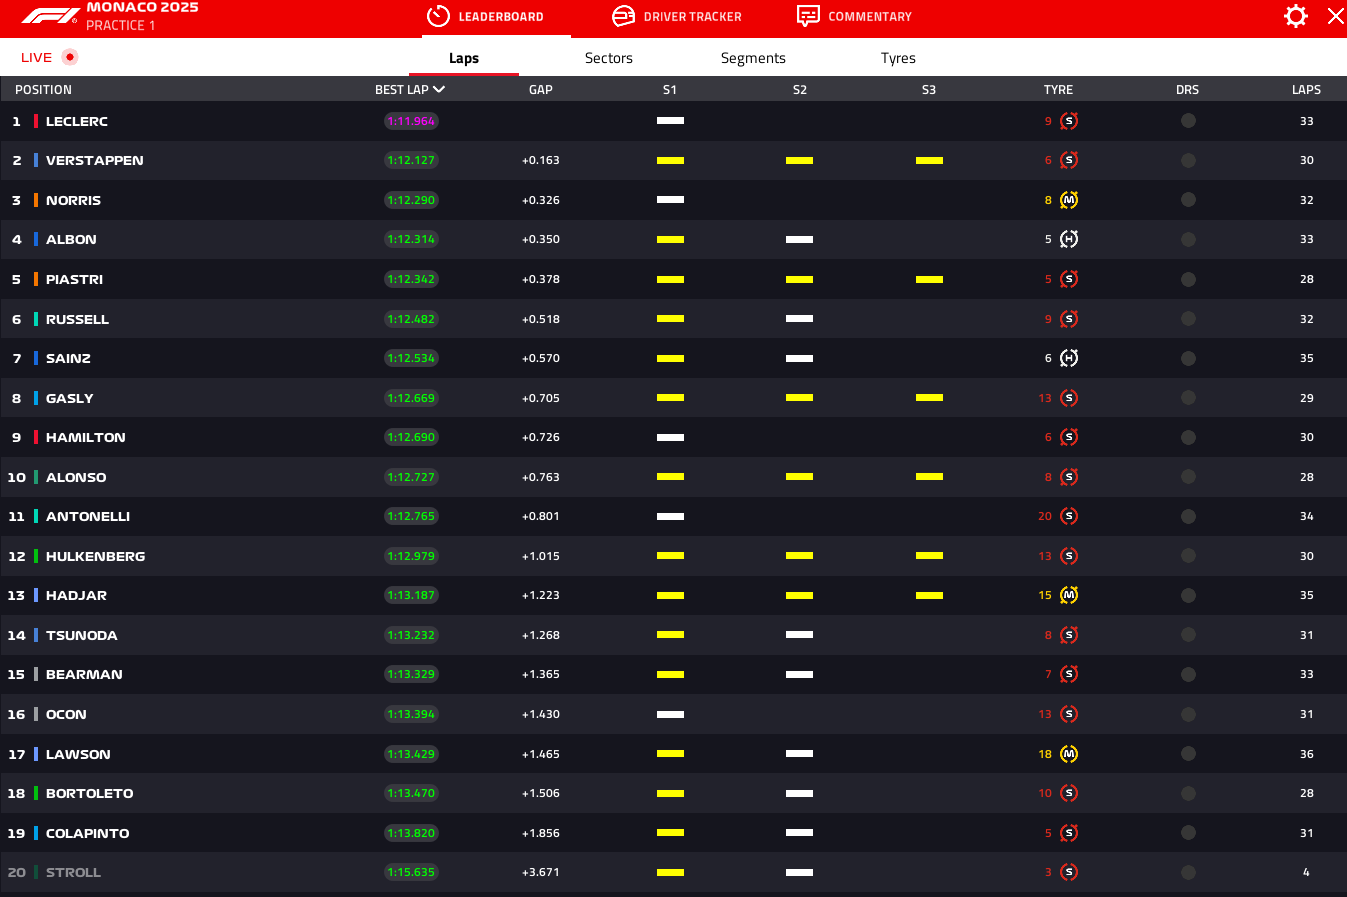Click Russell's DRS indicator
Image resolution: width=1347 pixels, height=897 pixels.
pos(1188,319)
